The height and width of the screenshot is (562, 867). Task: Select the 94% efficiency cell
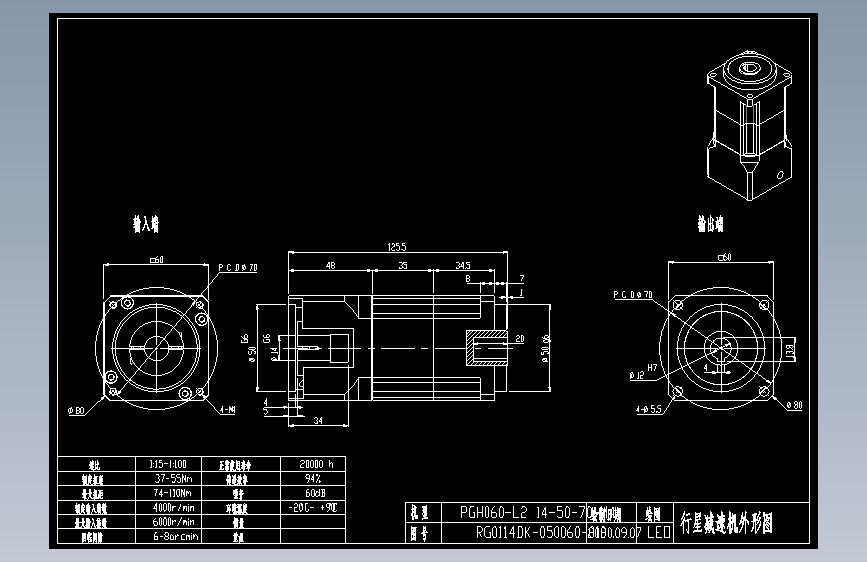pos(313,478)
